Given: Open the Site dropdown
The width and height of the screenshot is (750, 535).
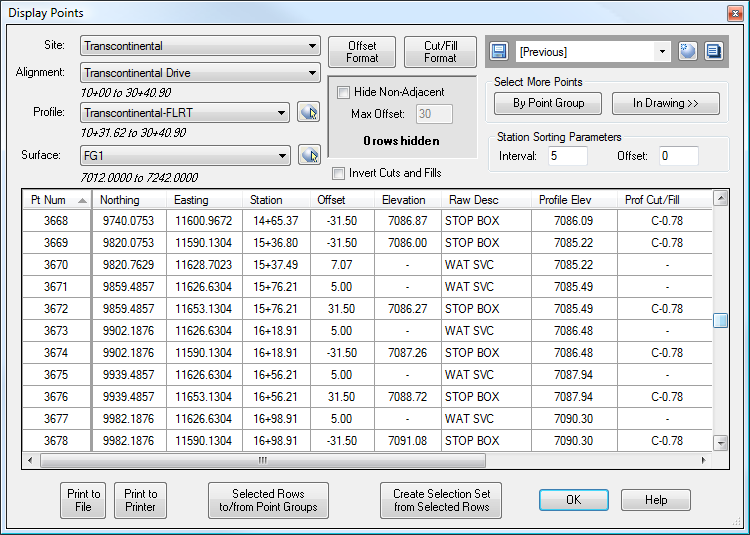Looking at the screenshot, I should (200, 46).
